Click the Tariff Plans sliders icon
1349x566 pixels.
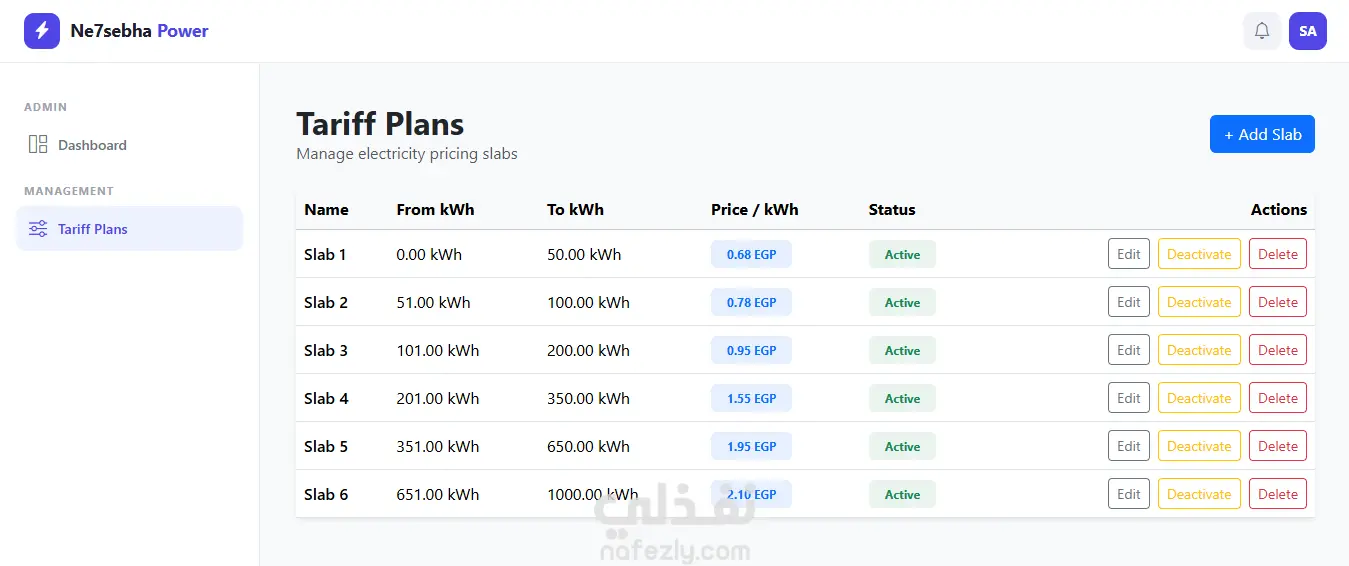[38, 229]
